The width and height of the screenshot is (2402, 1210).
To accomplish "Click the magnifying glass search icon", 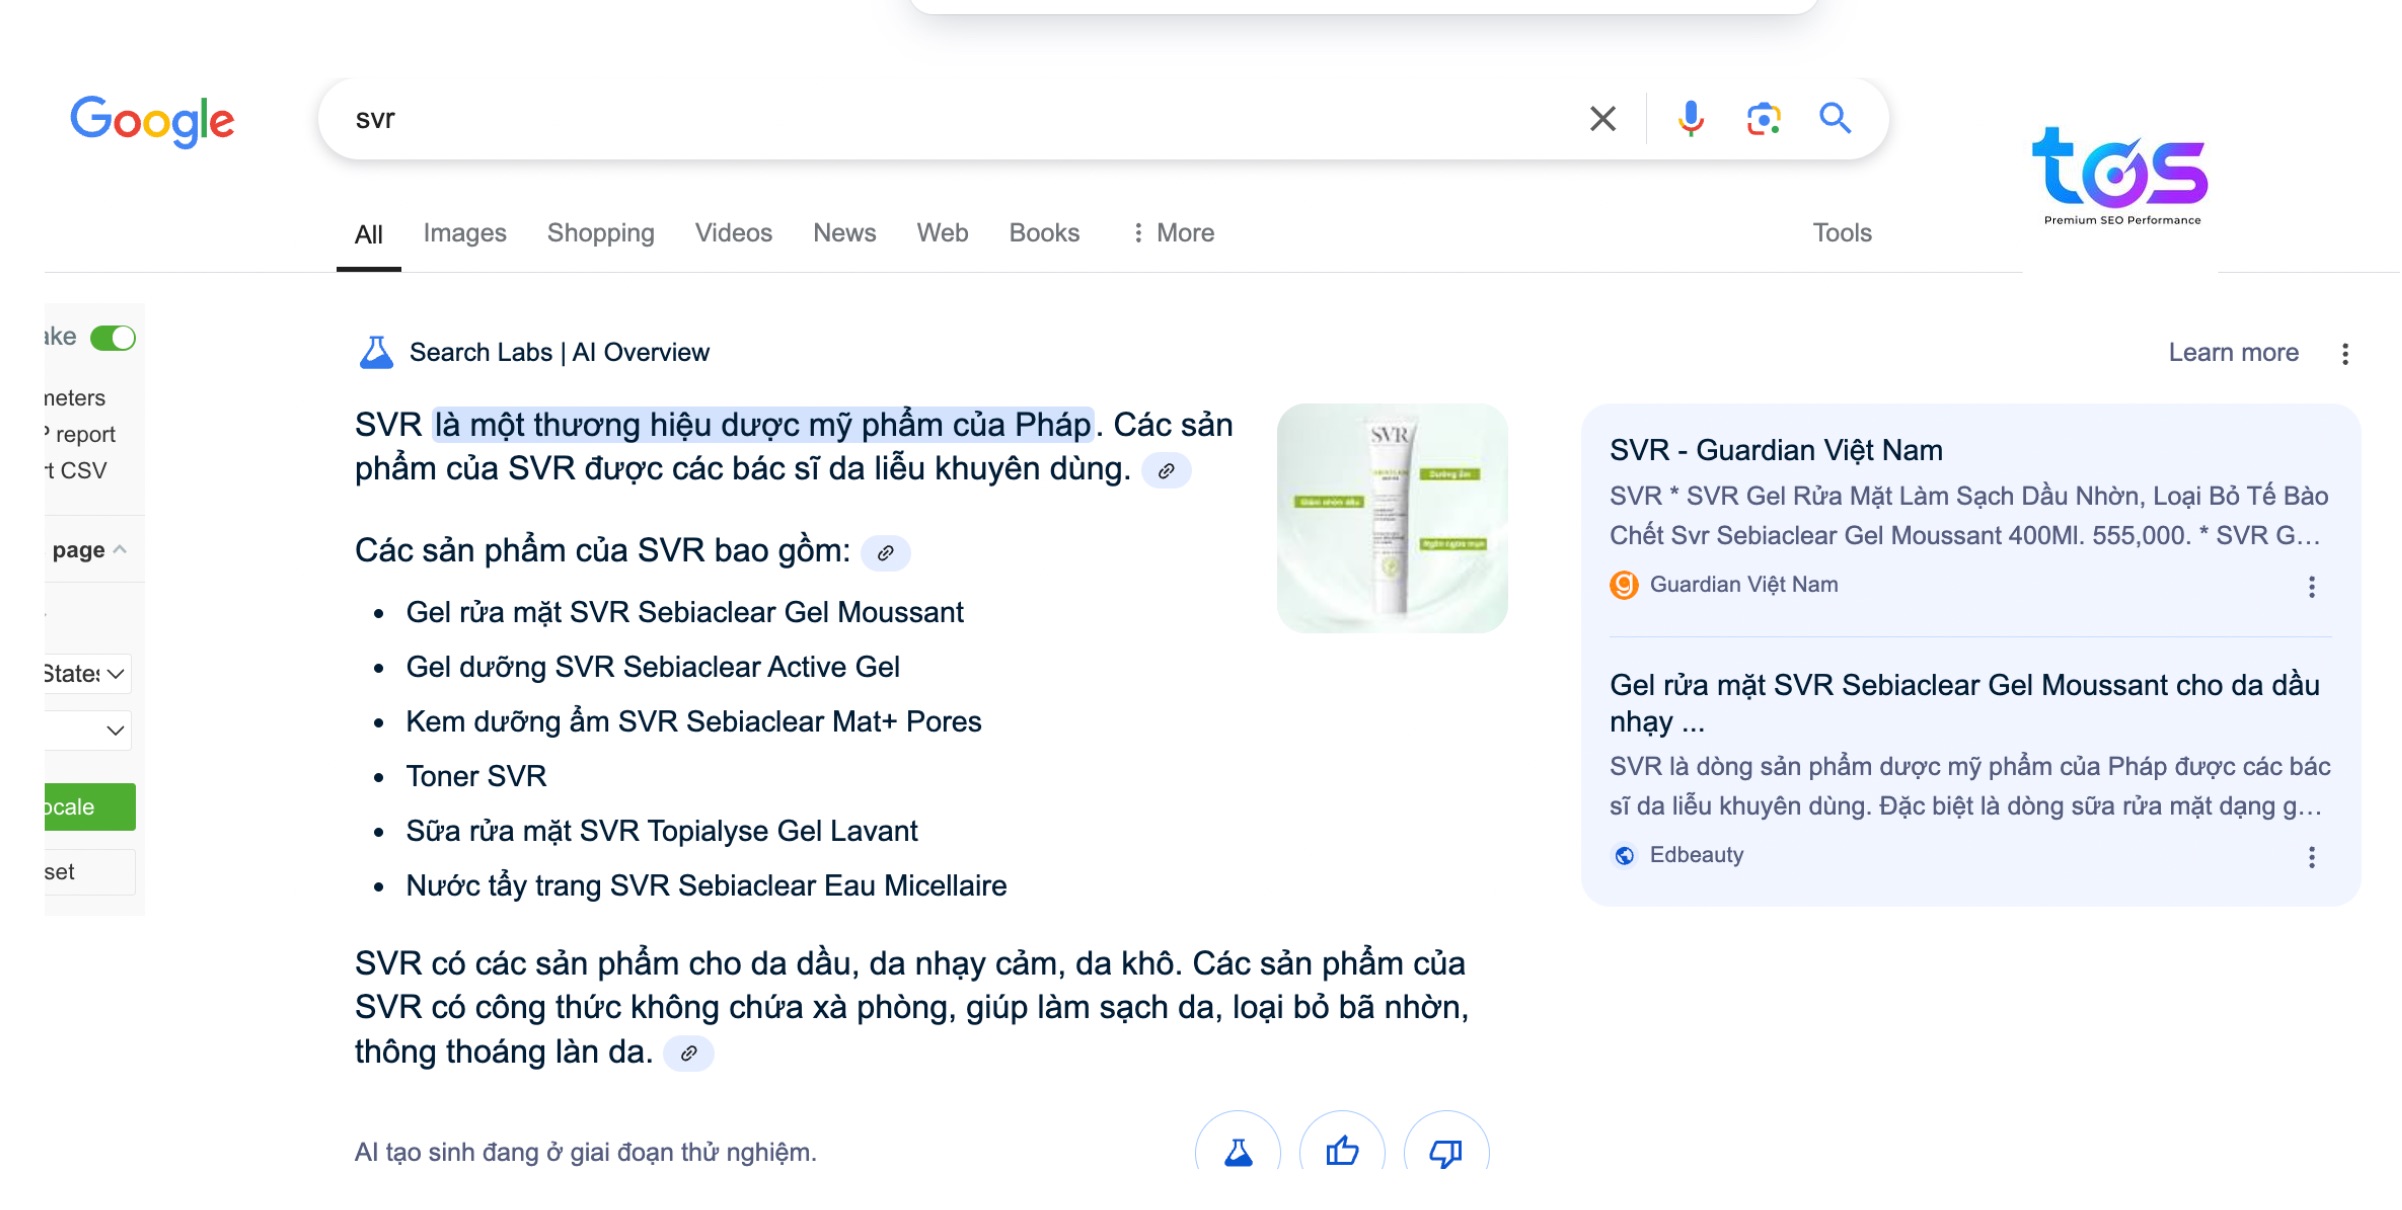I will coord(1835,119).
